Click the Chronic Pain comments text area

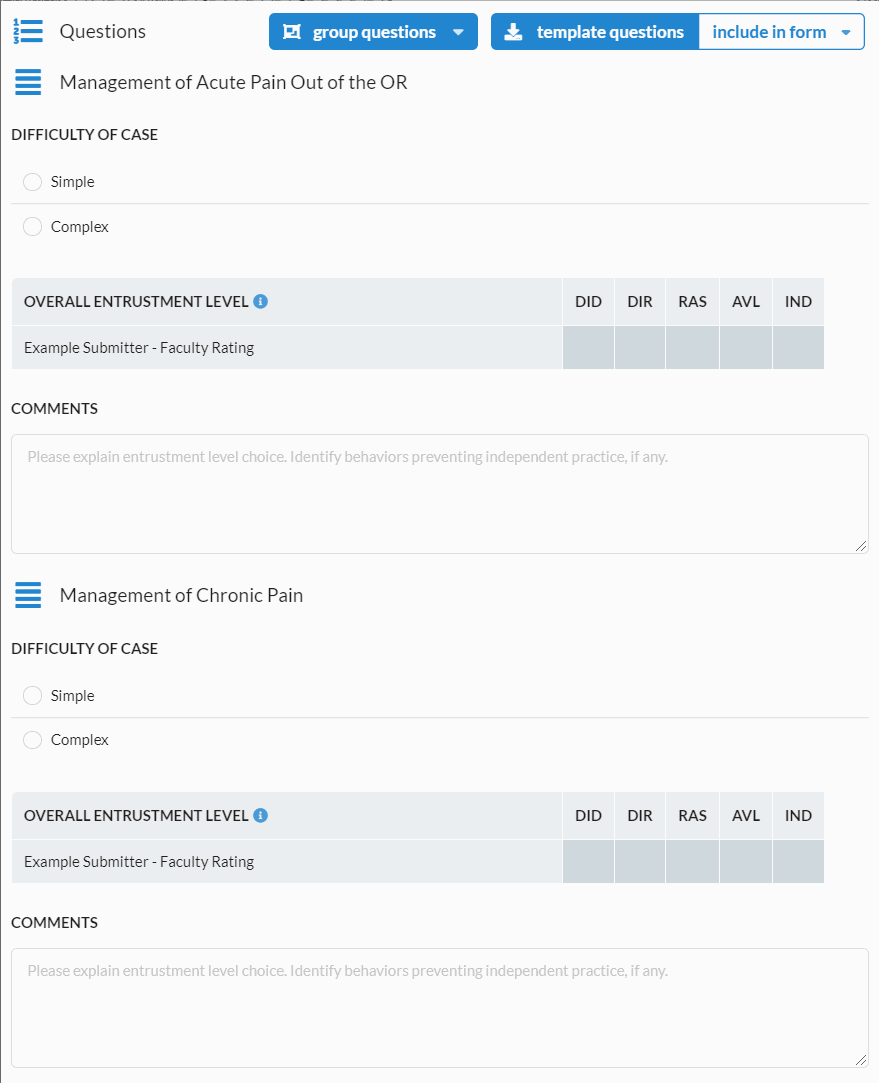pos(440,1008)
